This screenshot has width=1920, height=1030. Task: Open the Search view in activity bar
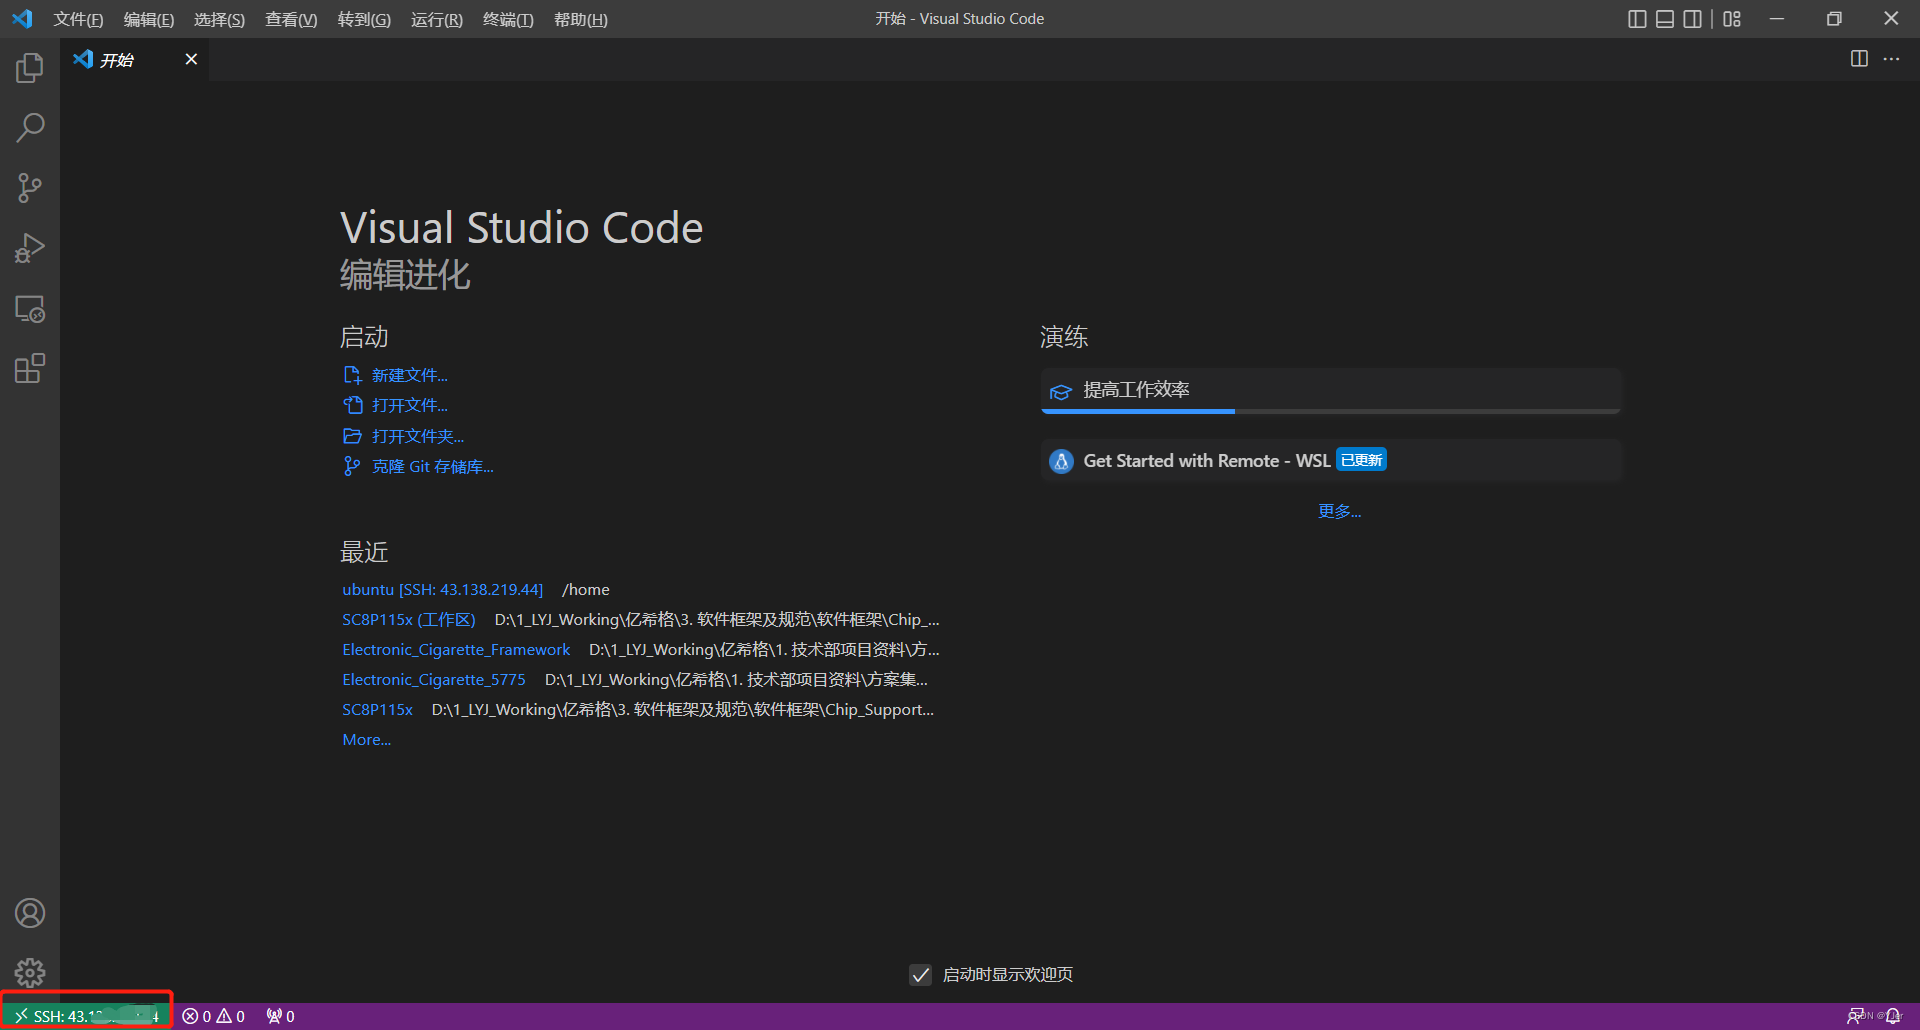pos(30,128)
